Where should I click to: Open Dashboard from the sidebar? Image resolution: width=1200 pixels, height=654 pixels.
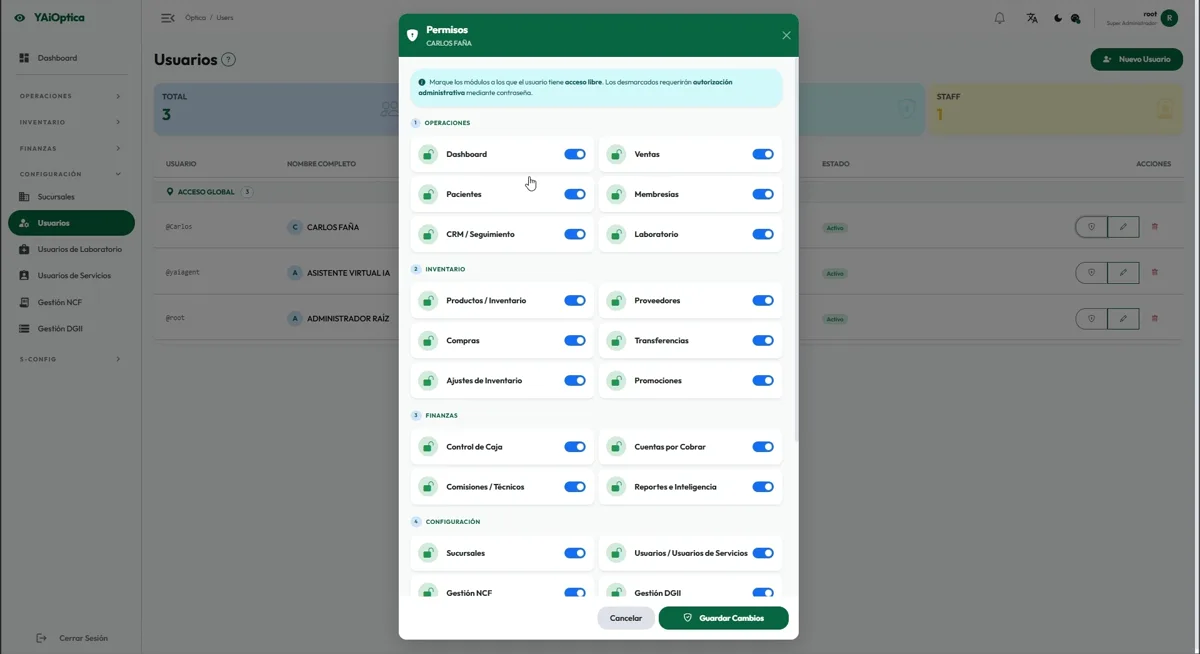tap(70, 58)
